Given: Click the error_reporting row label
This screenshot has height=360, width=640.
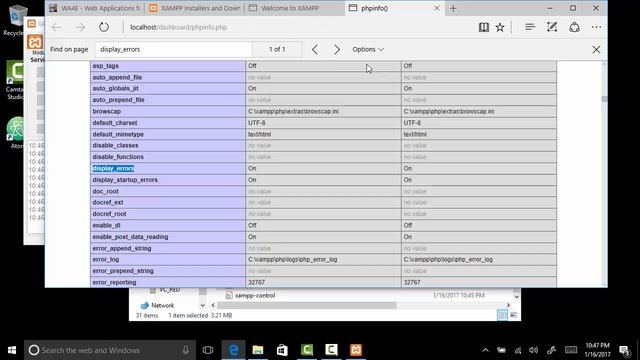Looking at the screenshot, I should (114, 282).
